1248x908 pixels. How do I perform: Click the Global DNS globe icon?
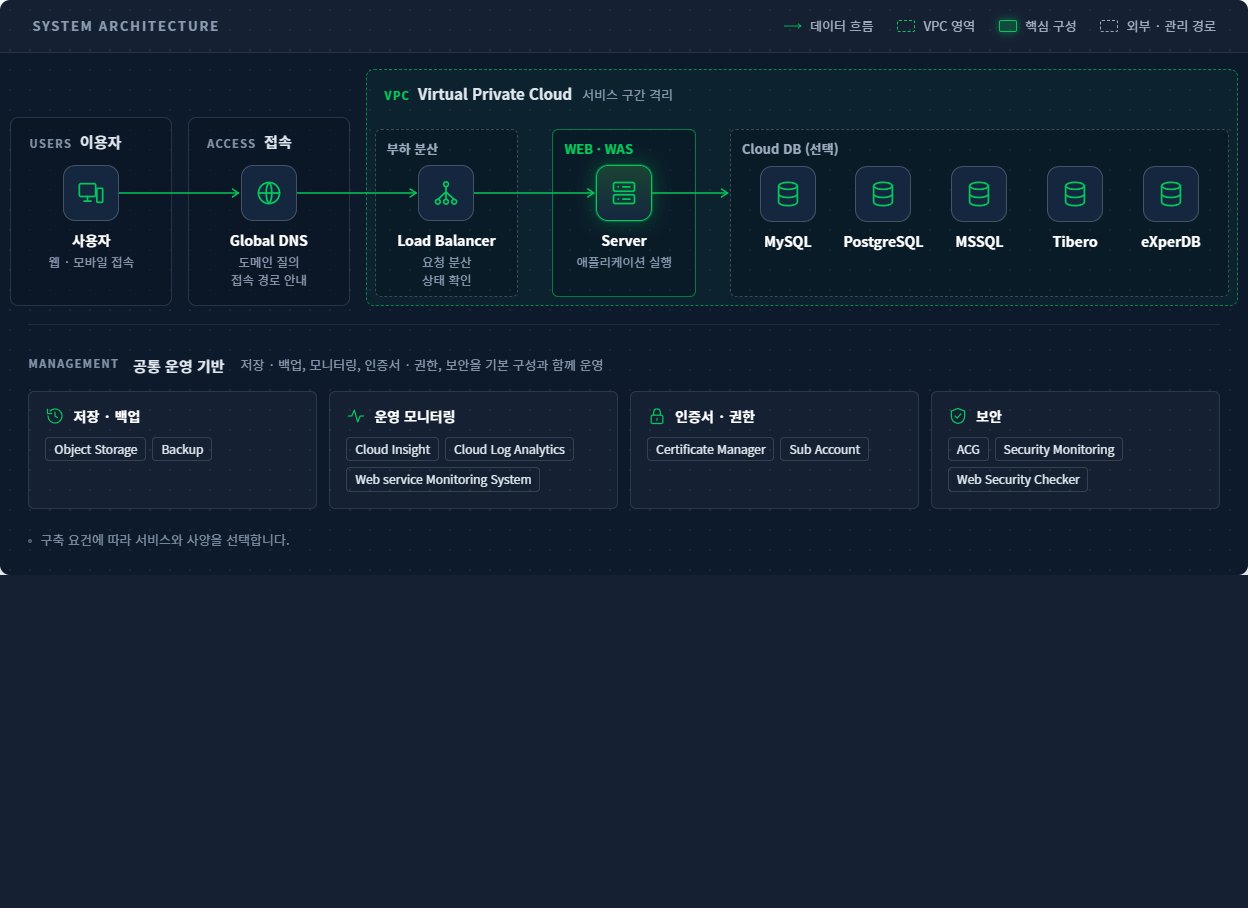[269, 193]
